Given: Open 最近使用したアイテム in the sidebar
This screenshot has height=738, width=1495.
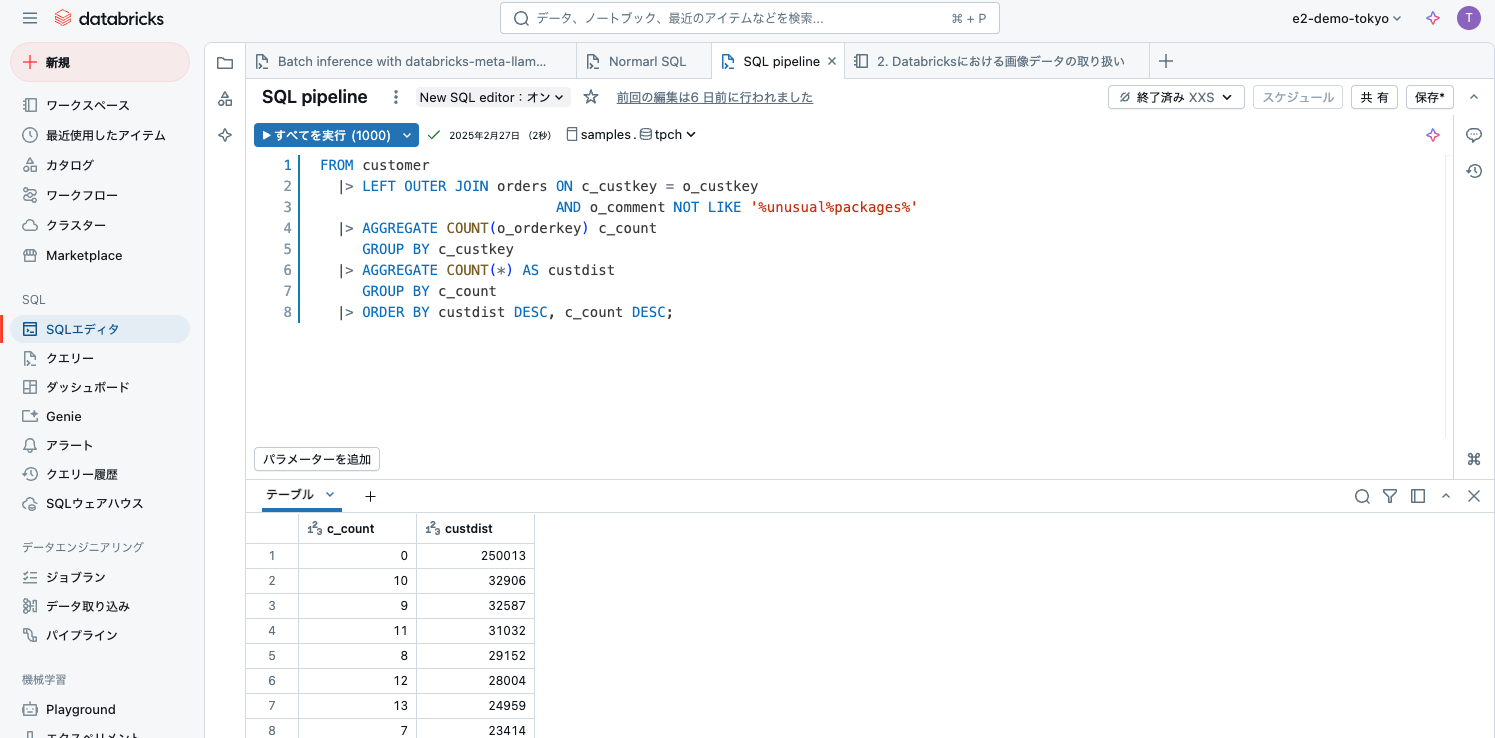Looking at the screenshot, I should click(x=100, y=135).
